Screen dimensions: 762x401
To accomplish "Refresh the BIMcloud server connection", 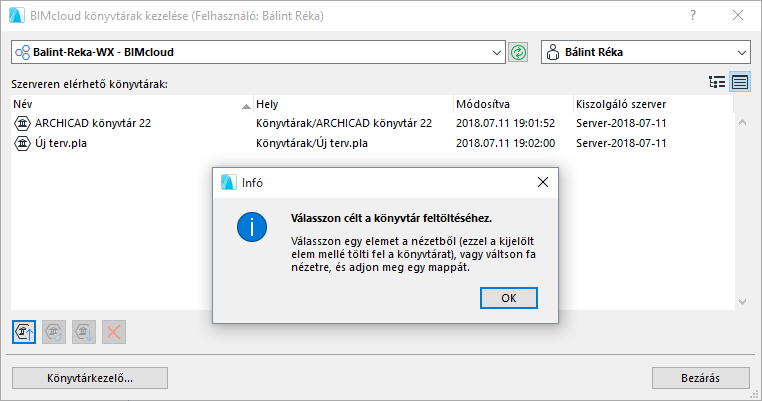I will (518, 53).
